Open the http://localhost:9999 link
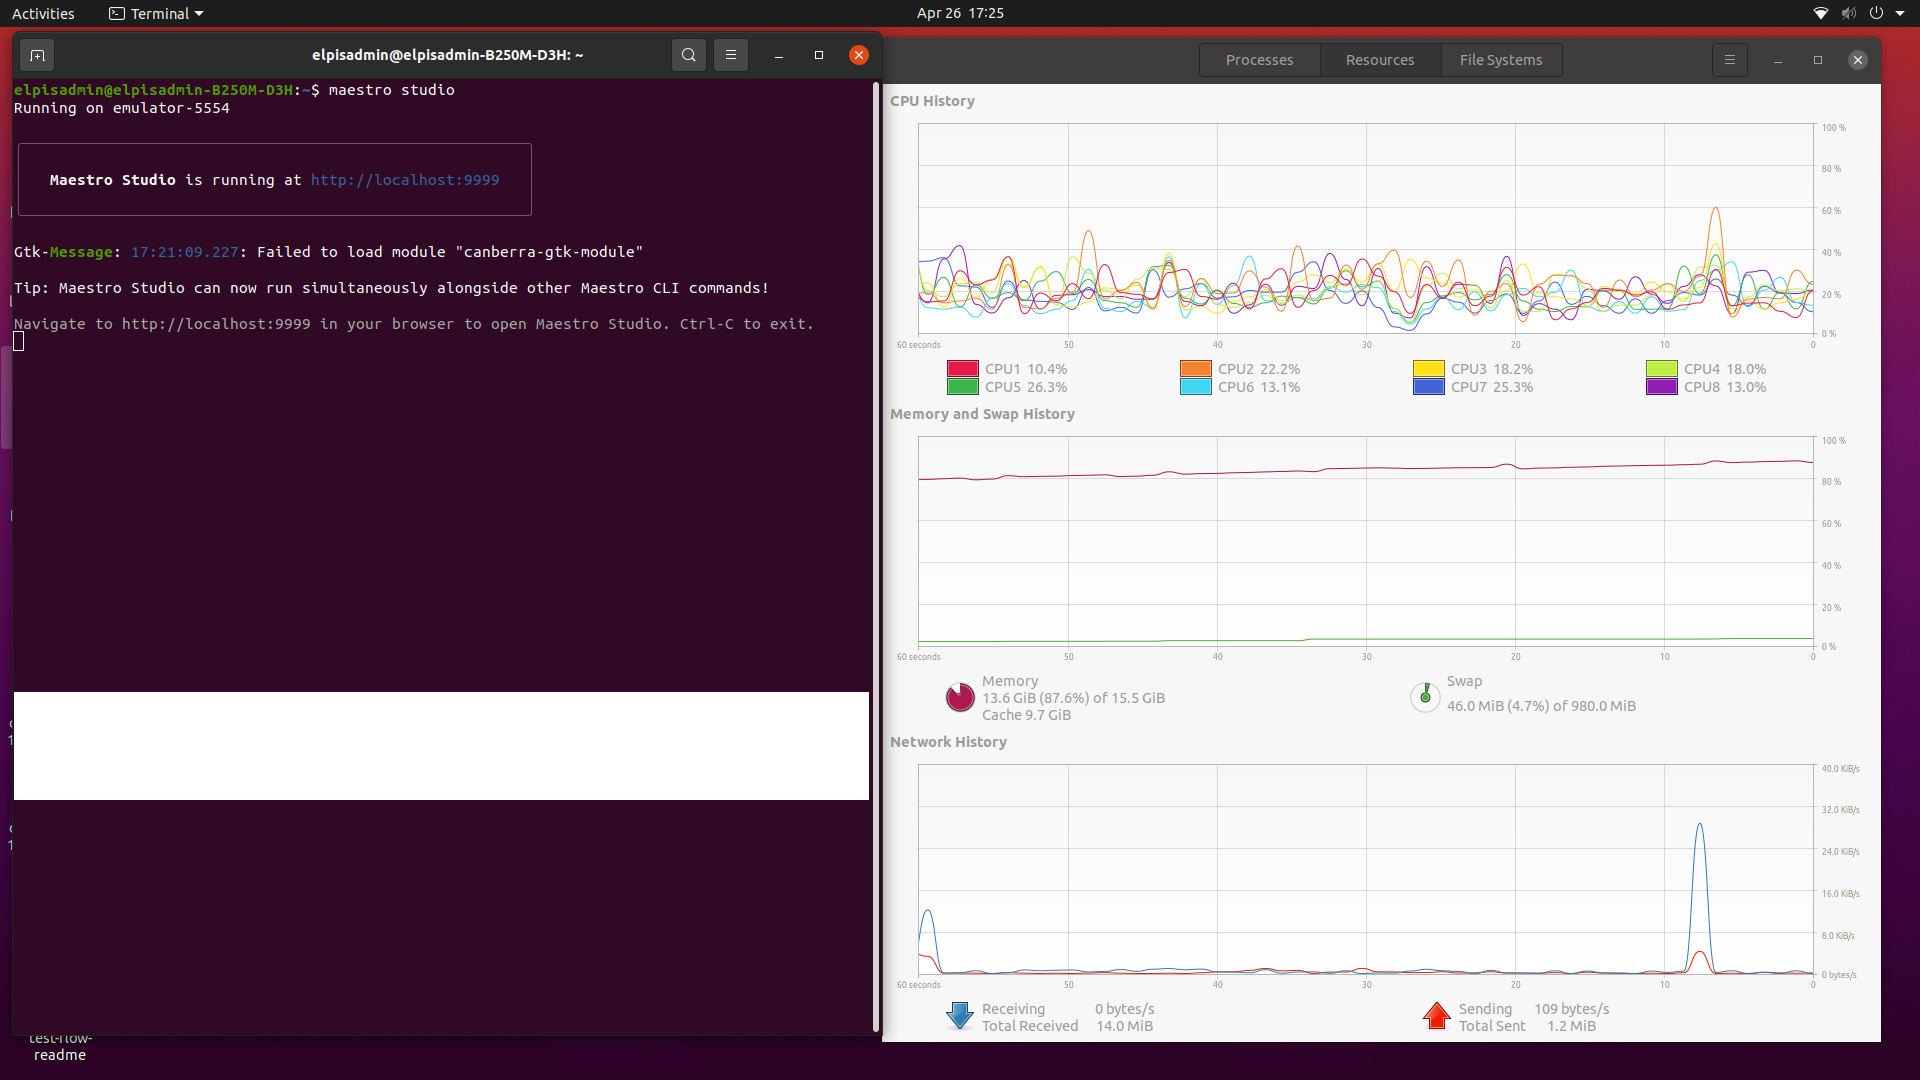This screenshot has height=1080, width=1920. [404, 180]
